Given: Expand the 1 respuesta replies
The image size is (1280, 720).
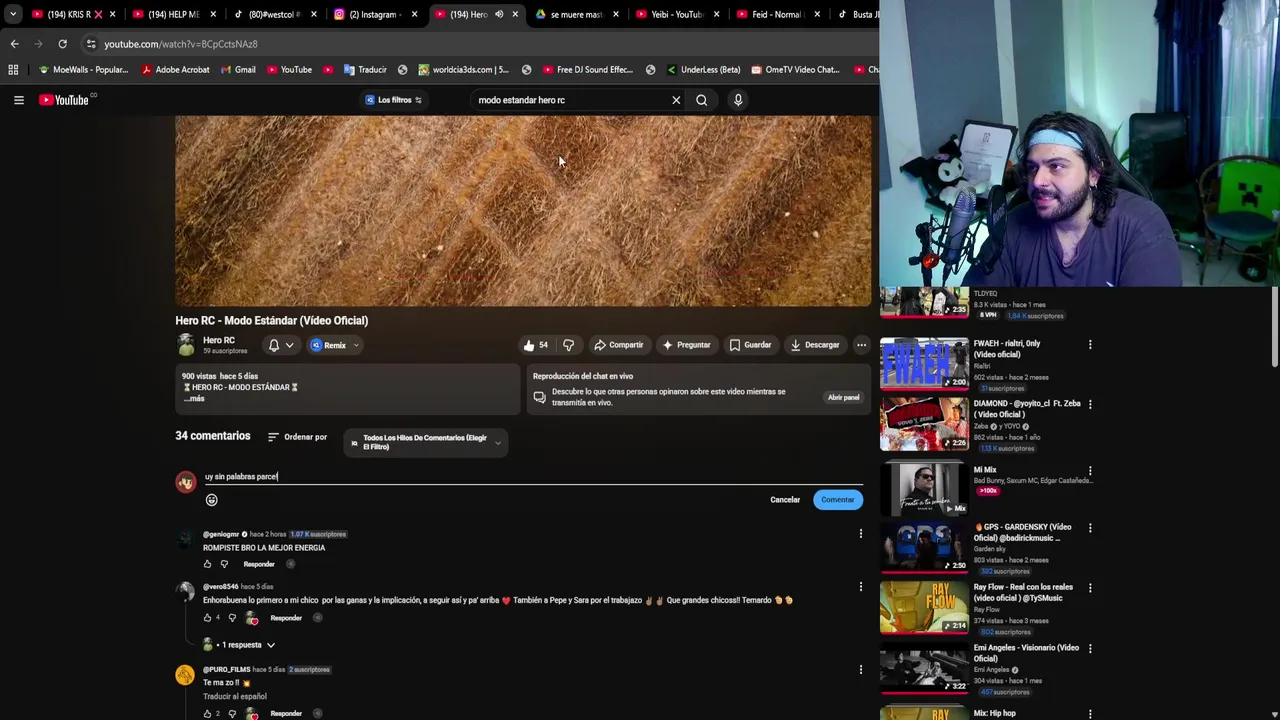Looking at the screenshot, I should pyautogui.click(x=240, y=645).
